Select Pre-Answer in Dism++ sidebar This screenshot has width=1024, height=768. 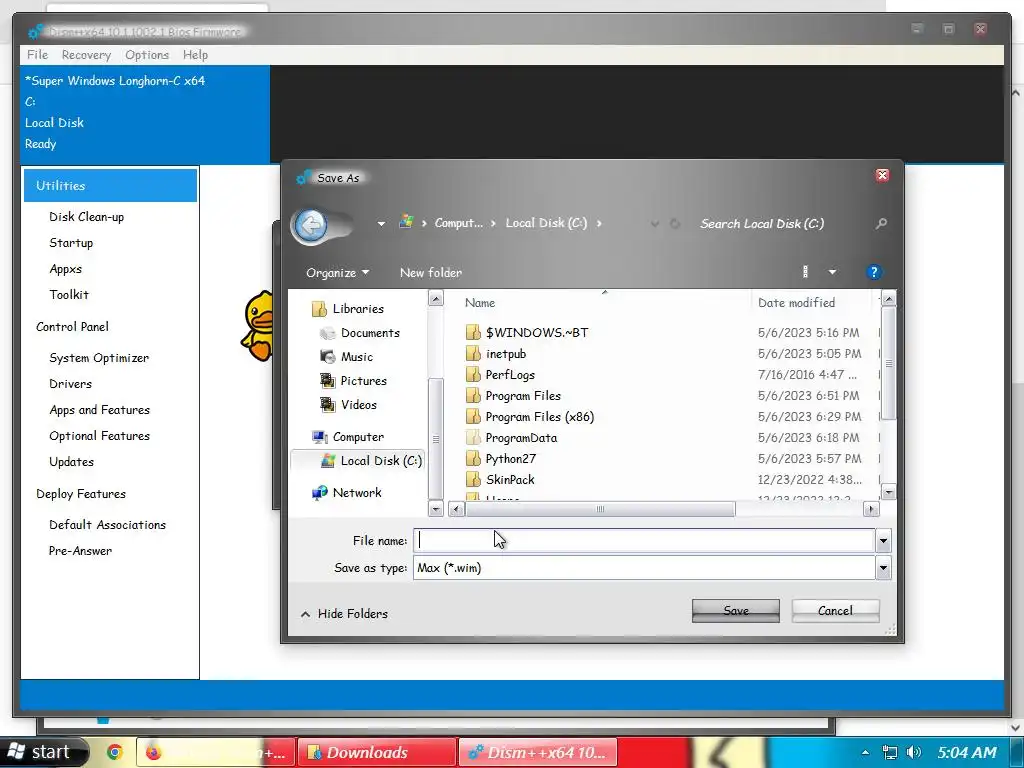[x=80, y=551]
